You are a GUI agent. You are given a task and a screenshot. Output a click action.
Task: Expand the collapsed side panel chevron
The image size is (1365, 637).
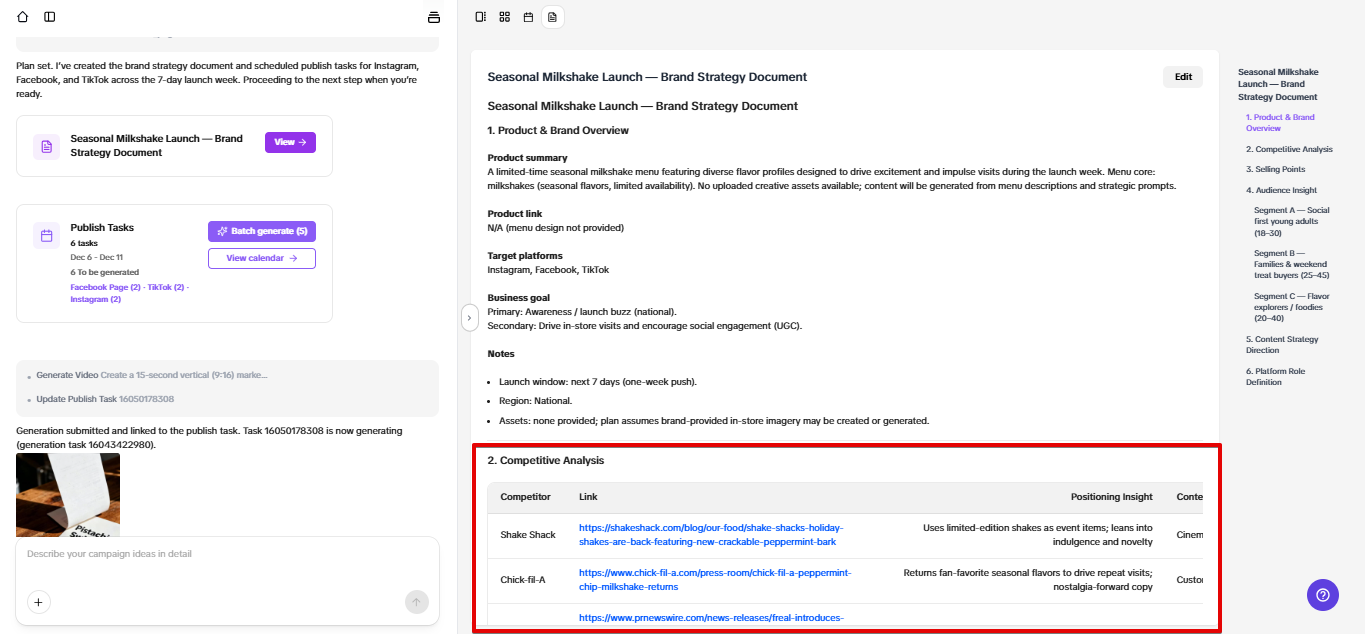(469, 317)
